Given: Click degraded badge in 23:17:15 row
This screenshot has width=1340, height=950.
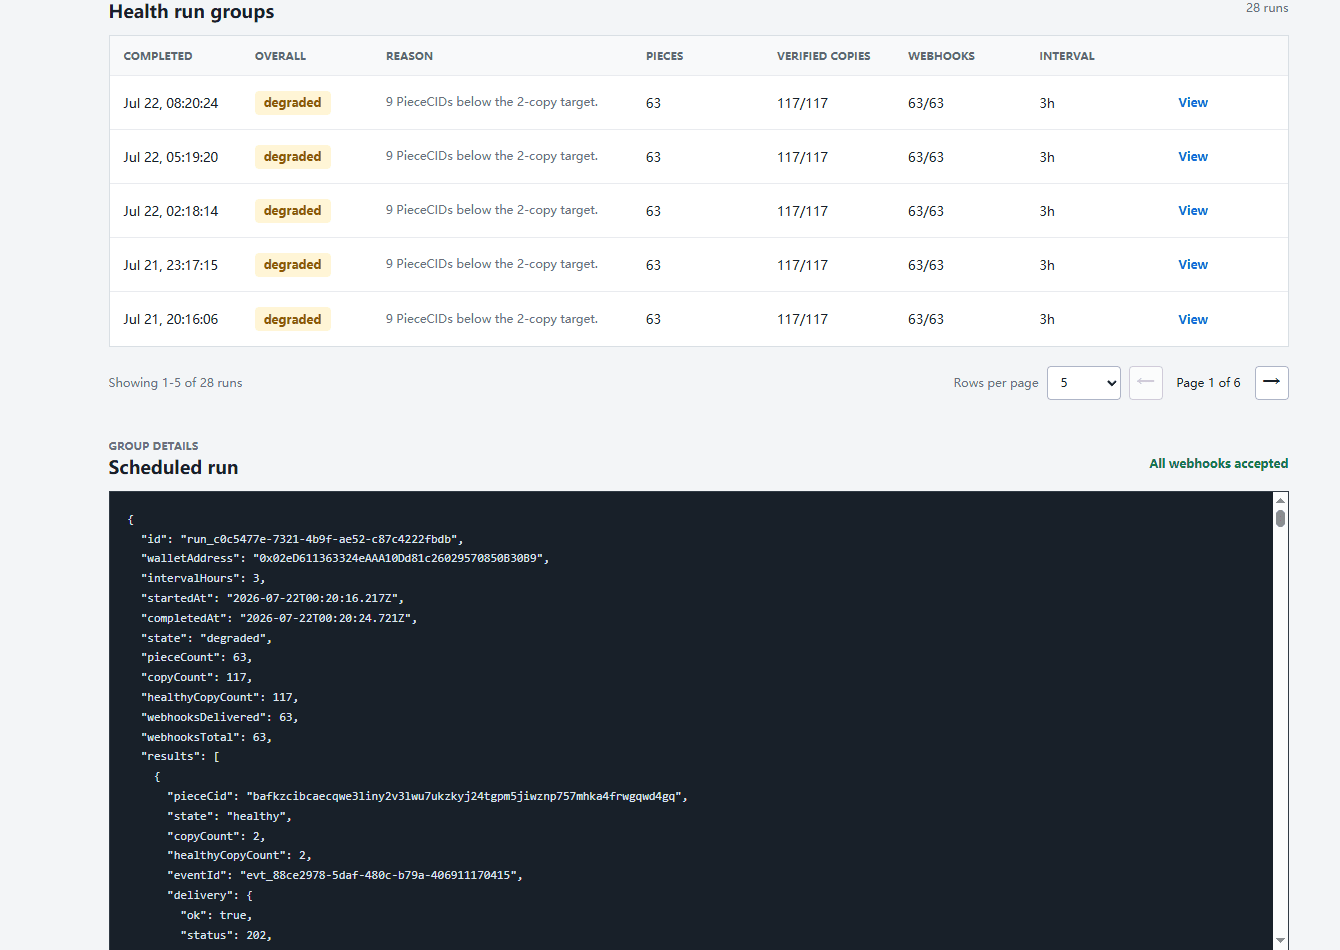Looking at the screenshot, I should [292, 265].
